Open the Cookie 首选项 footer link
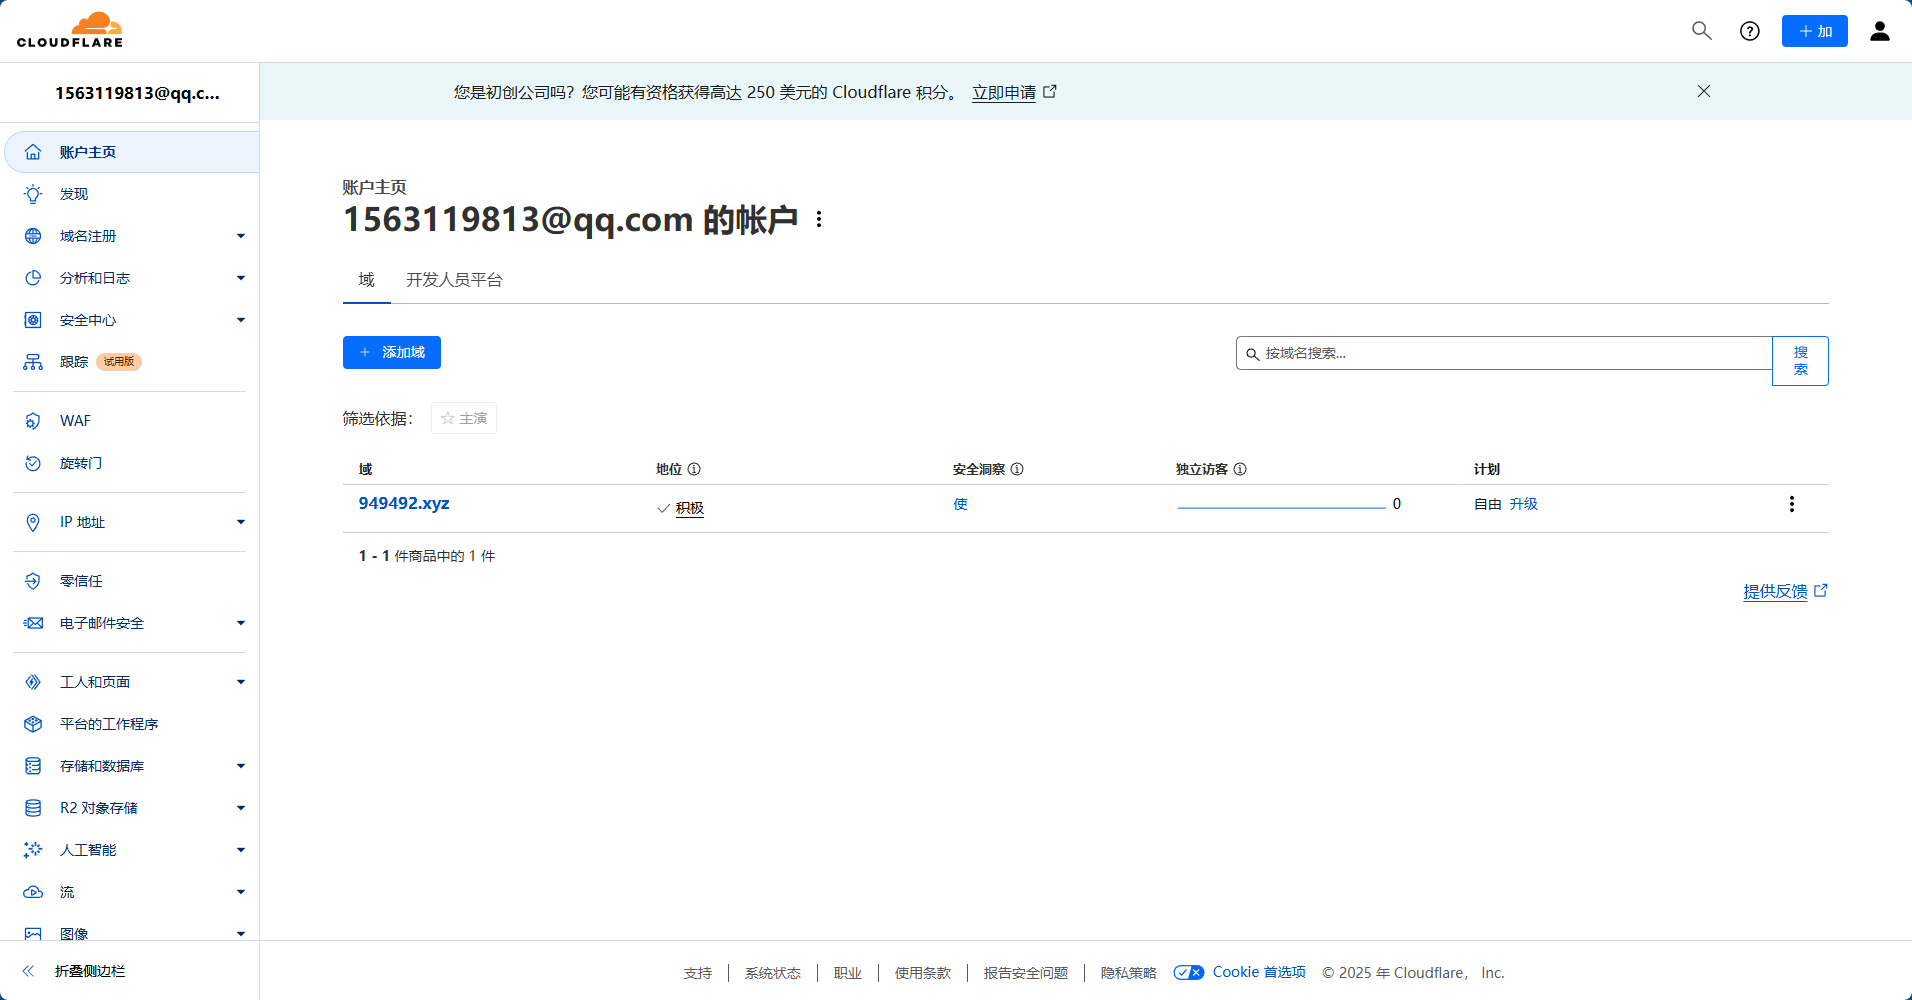Screen dimensions: 1912x1000 click(1259, 972)
